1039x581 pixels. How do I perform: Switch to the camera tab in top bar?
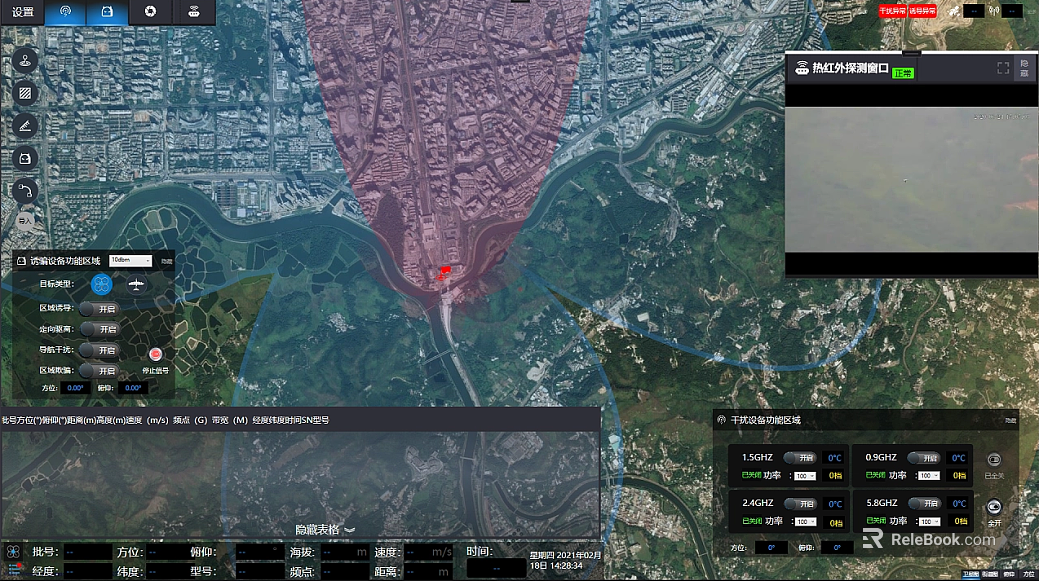click(150, 13)
